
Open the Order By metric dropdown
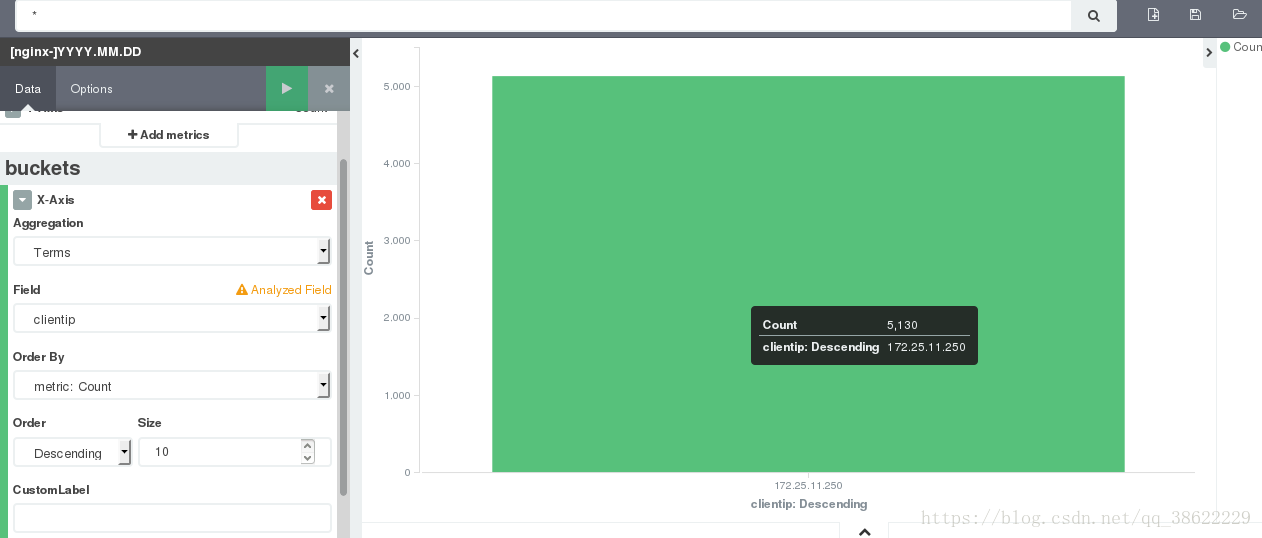coord(171,386)
